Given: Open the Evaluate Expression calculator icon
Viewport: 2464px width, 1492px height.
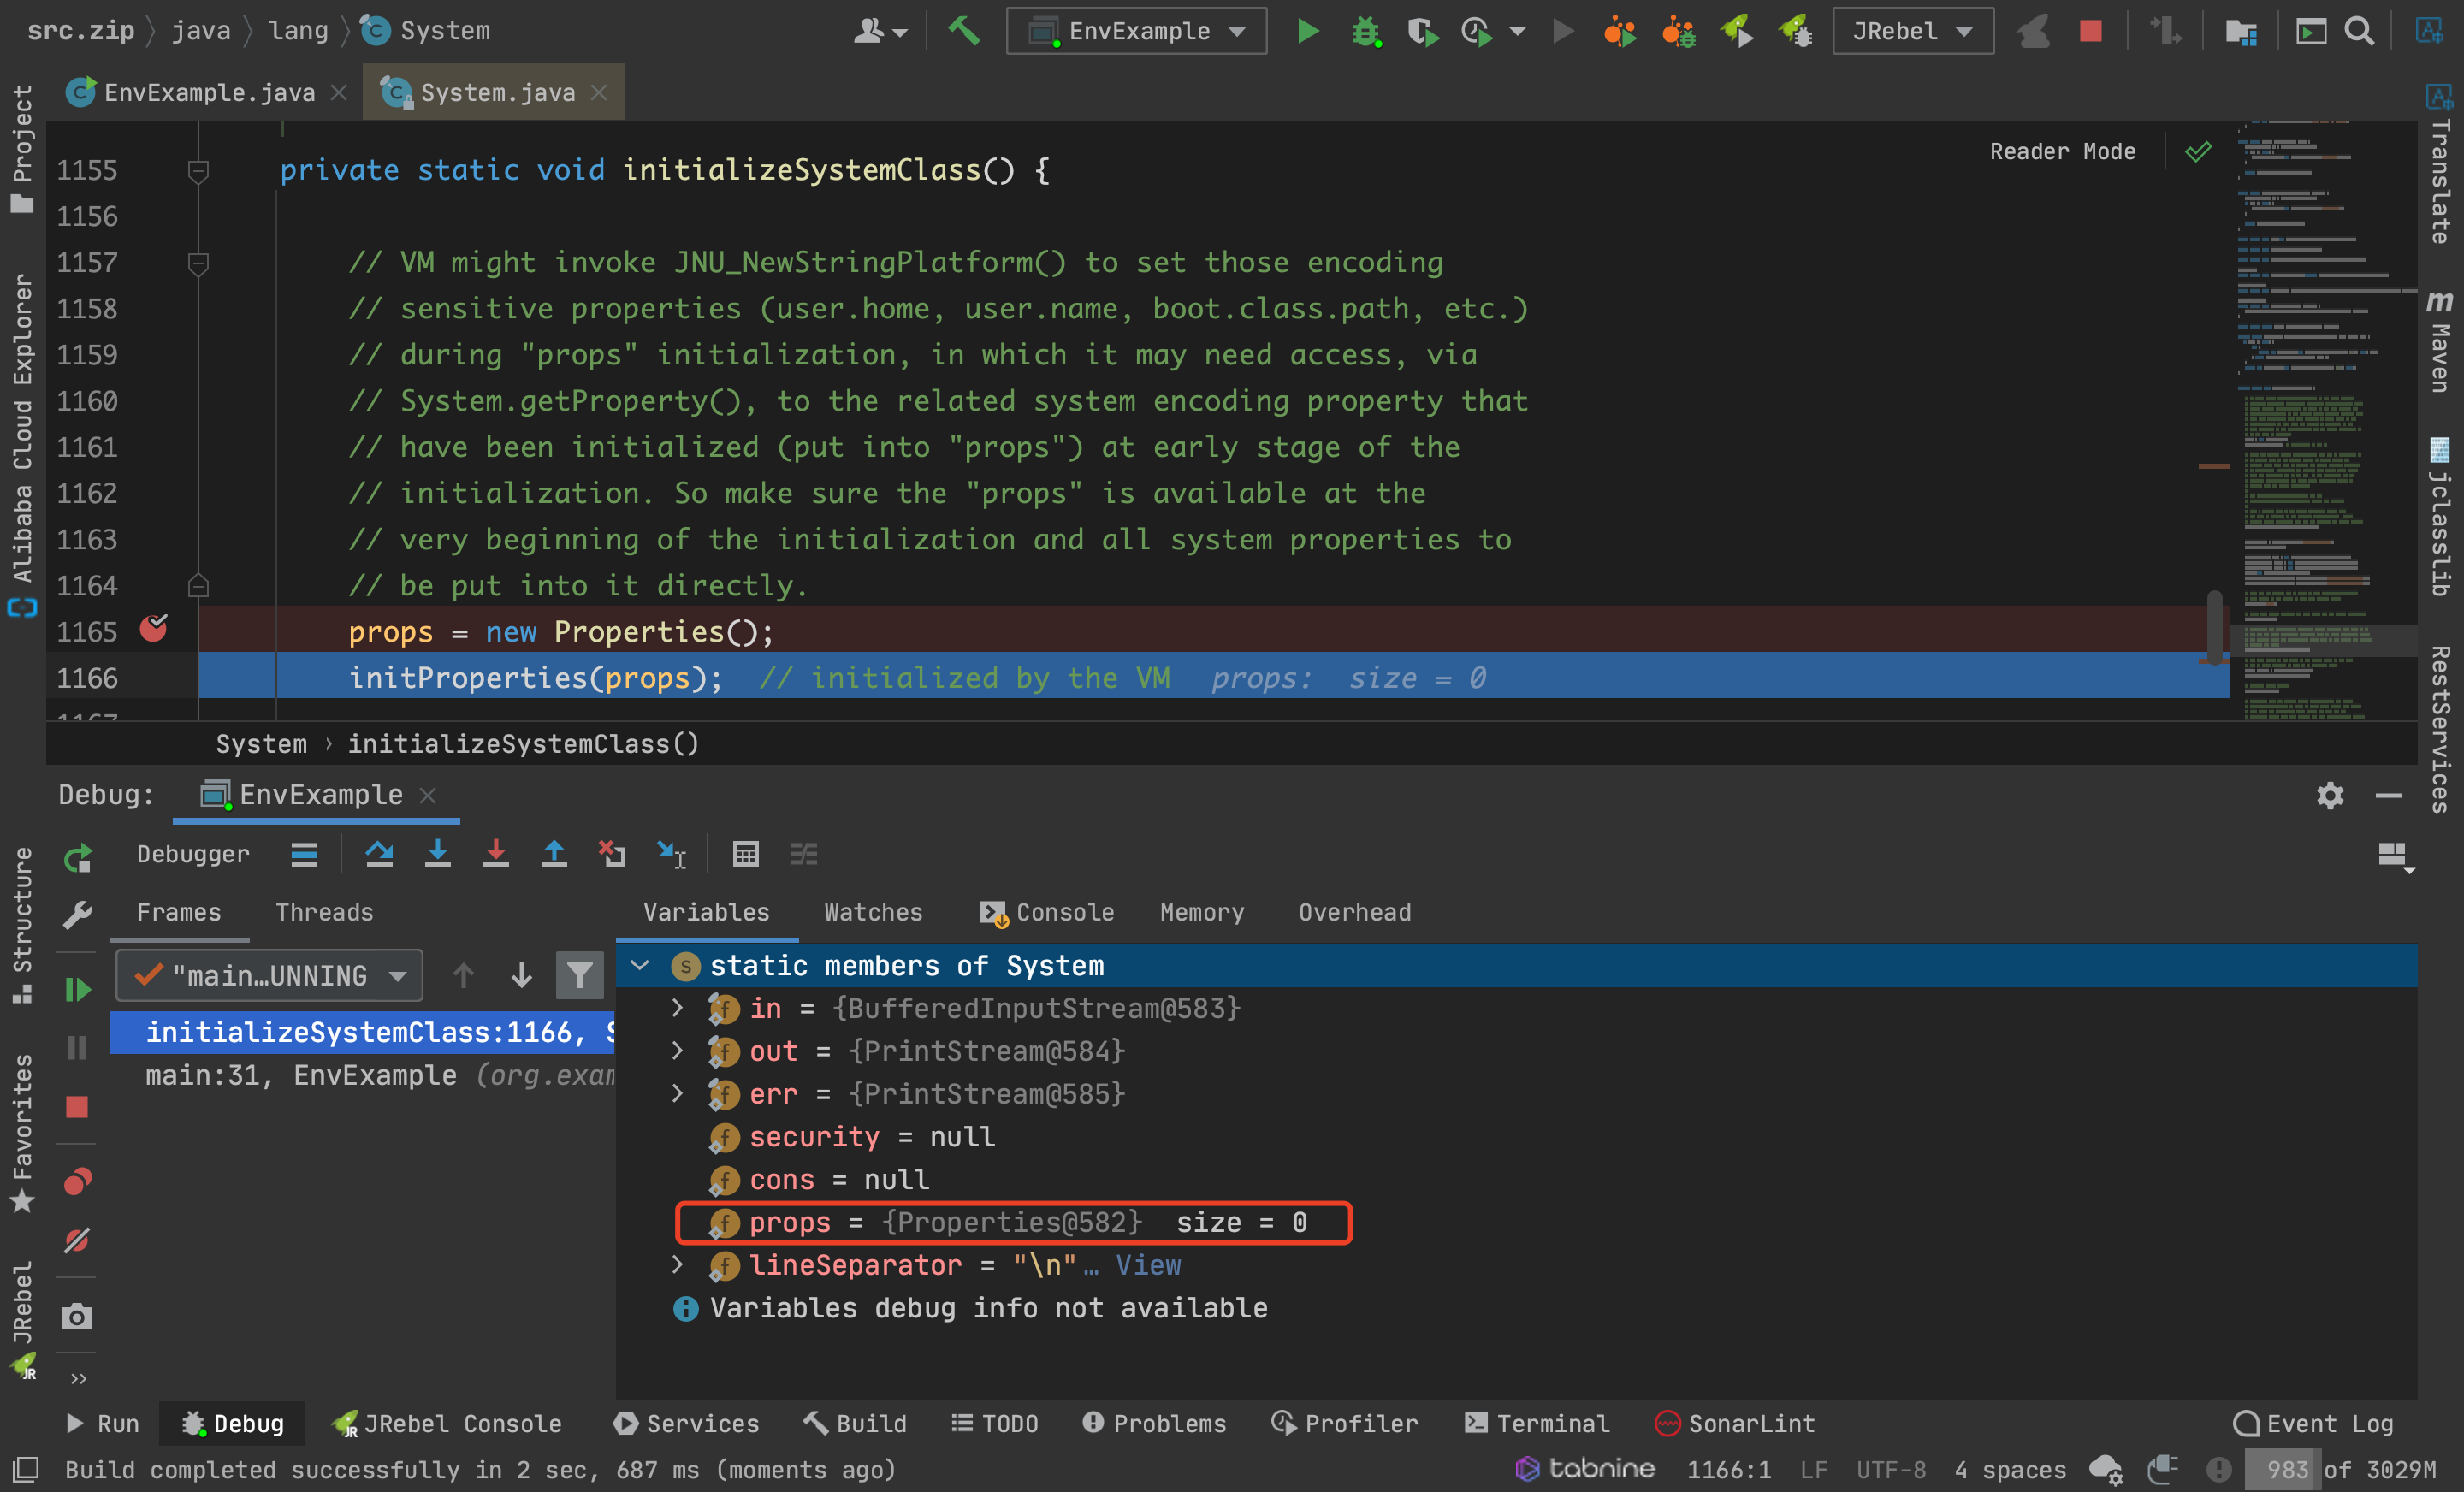Looking at the screenshot, I should click(745, 854).
